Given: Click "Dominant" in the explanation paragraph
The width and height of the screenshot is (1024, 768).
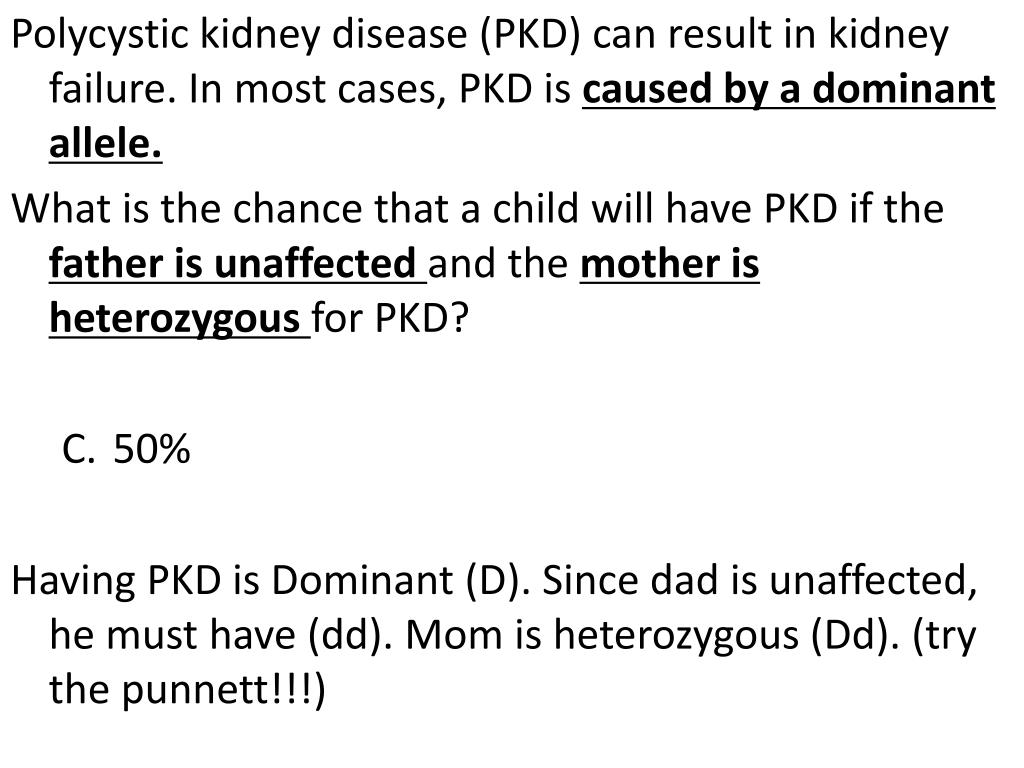Looking at the screenshot, I should pos(362,580).
